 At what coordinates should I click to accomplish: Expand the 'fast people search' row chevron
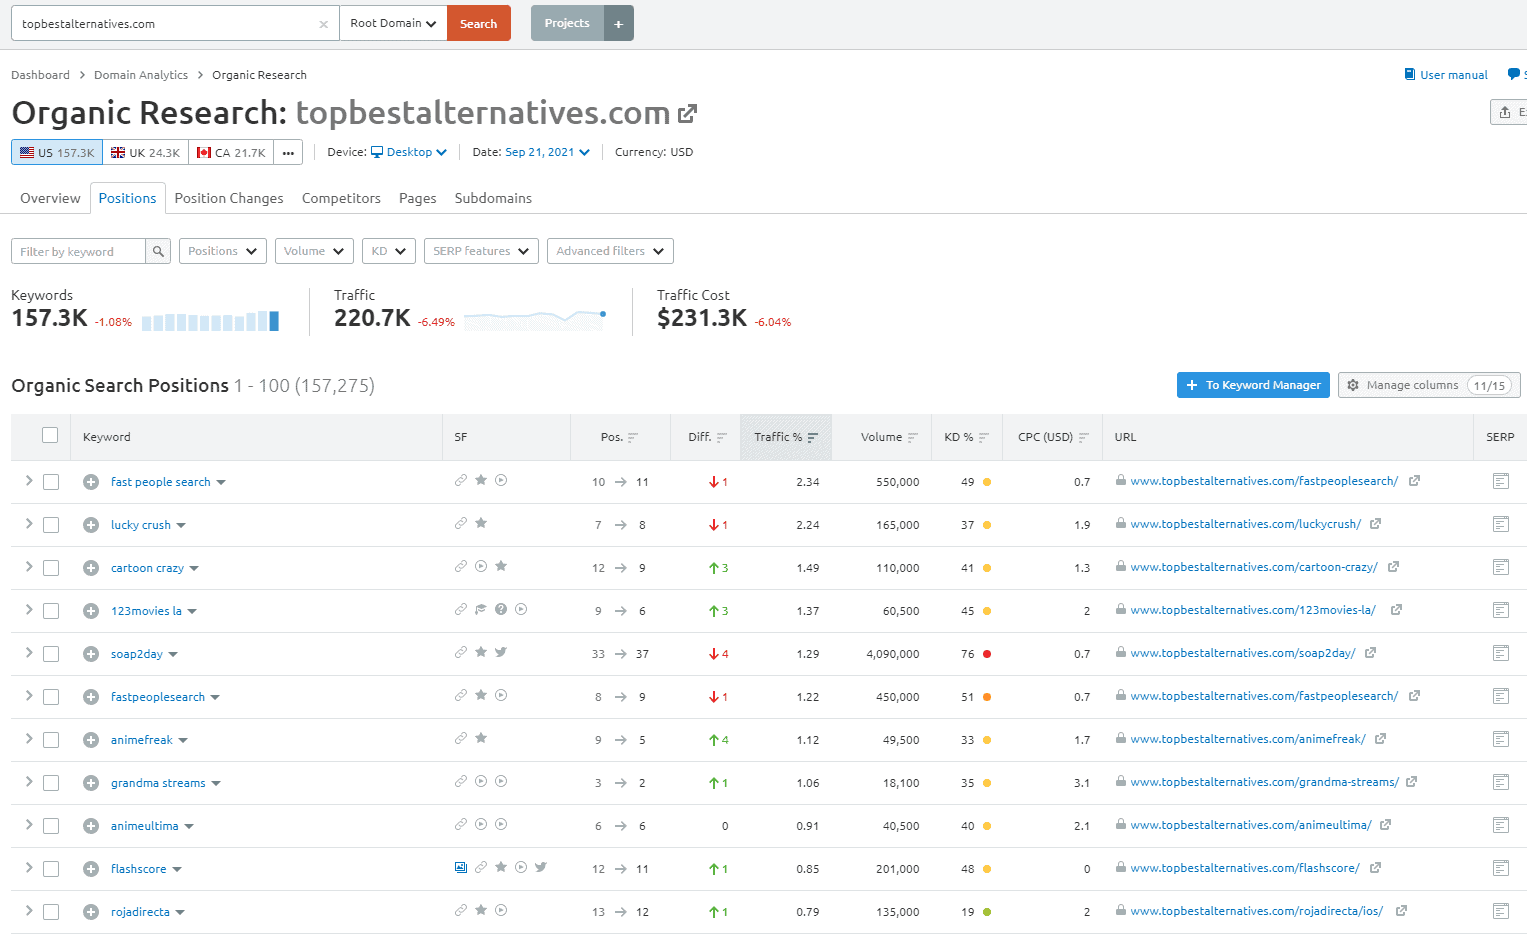[29, 481]
